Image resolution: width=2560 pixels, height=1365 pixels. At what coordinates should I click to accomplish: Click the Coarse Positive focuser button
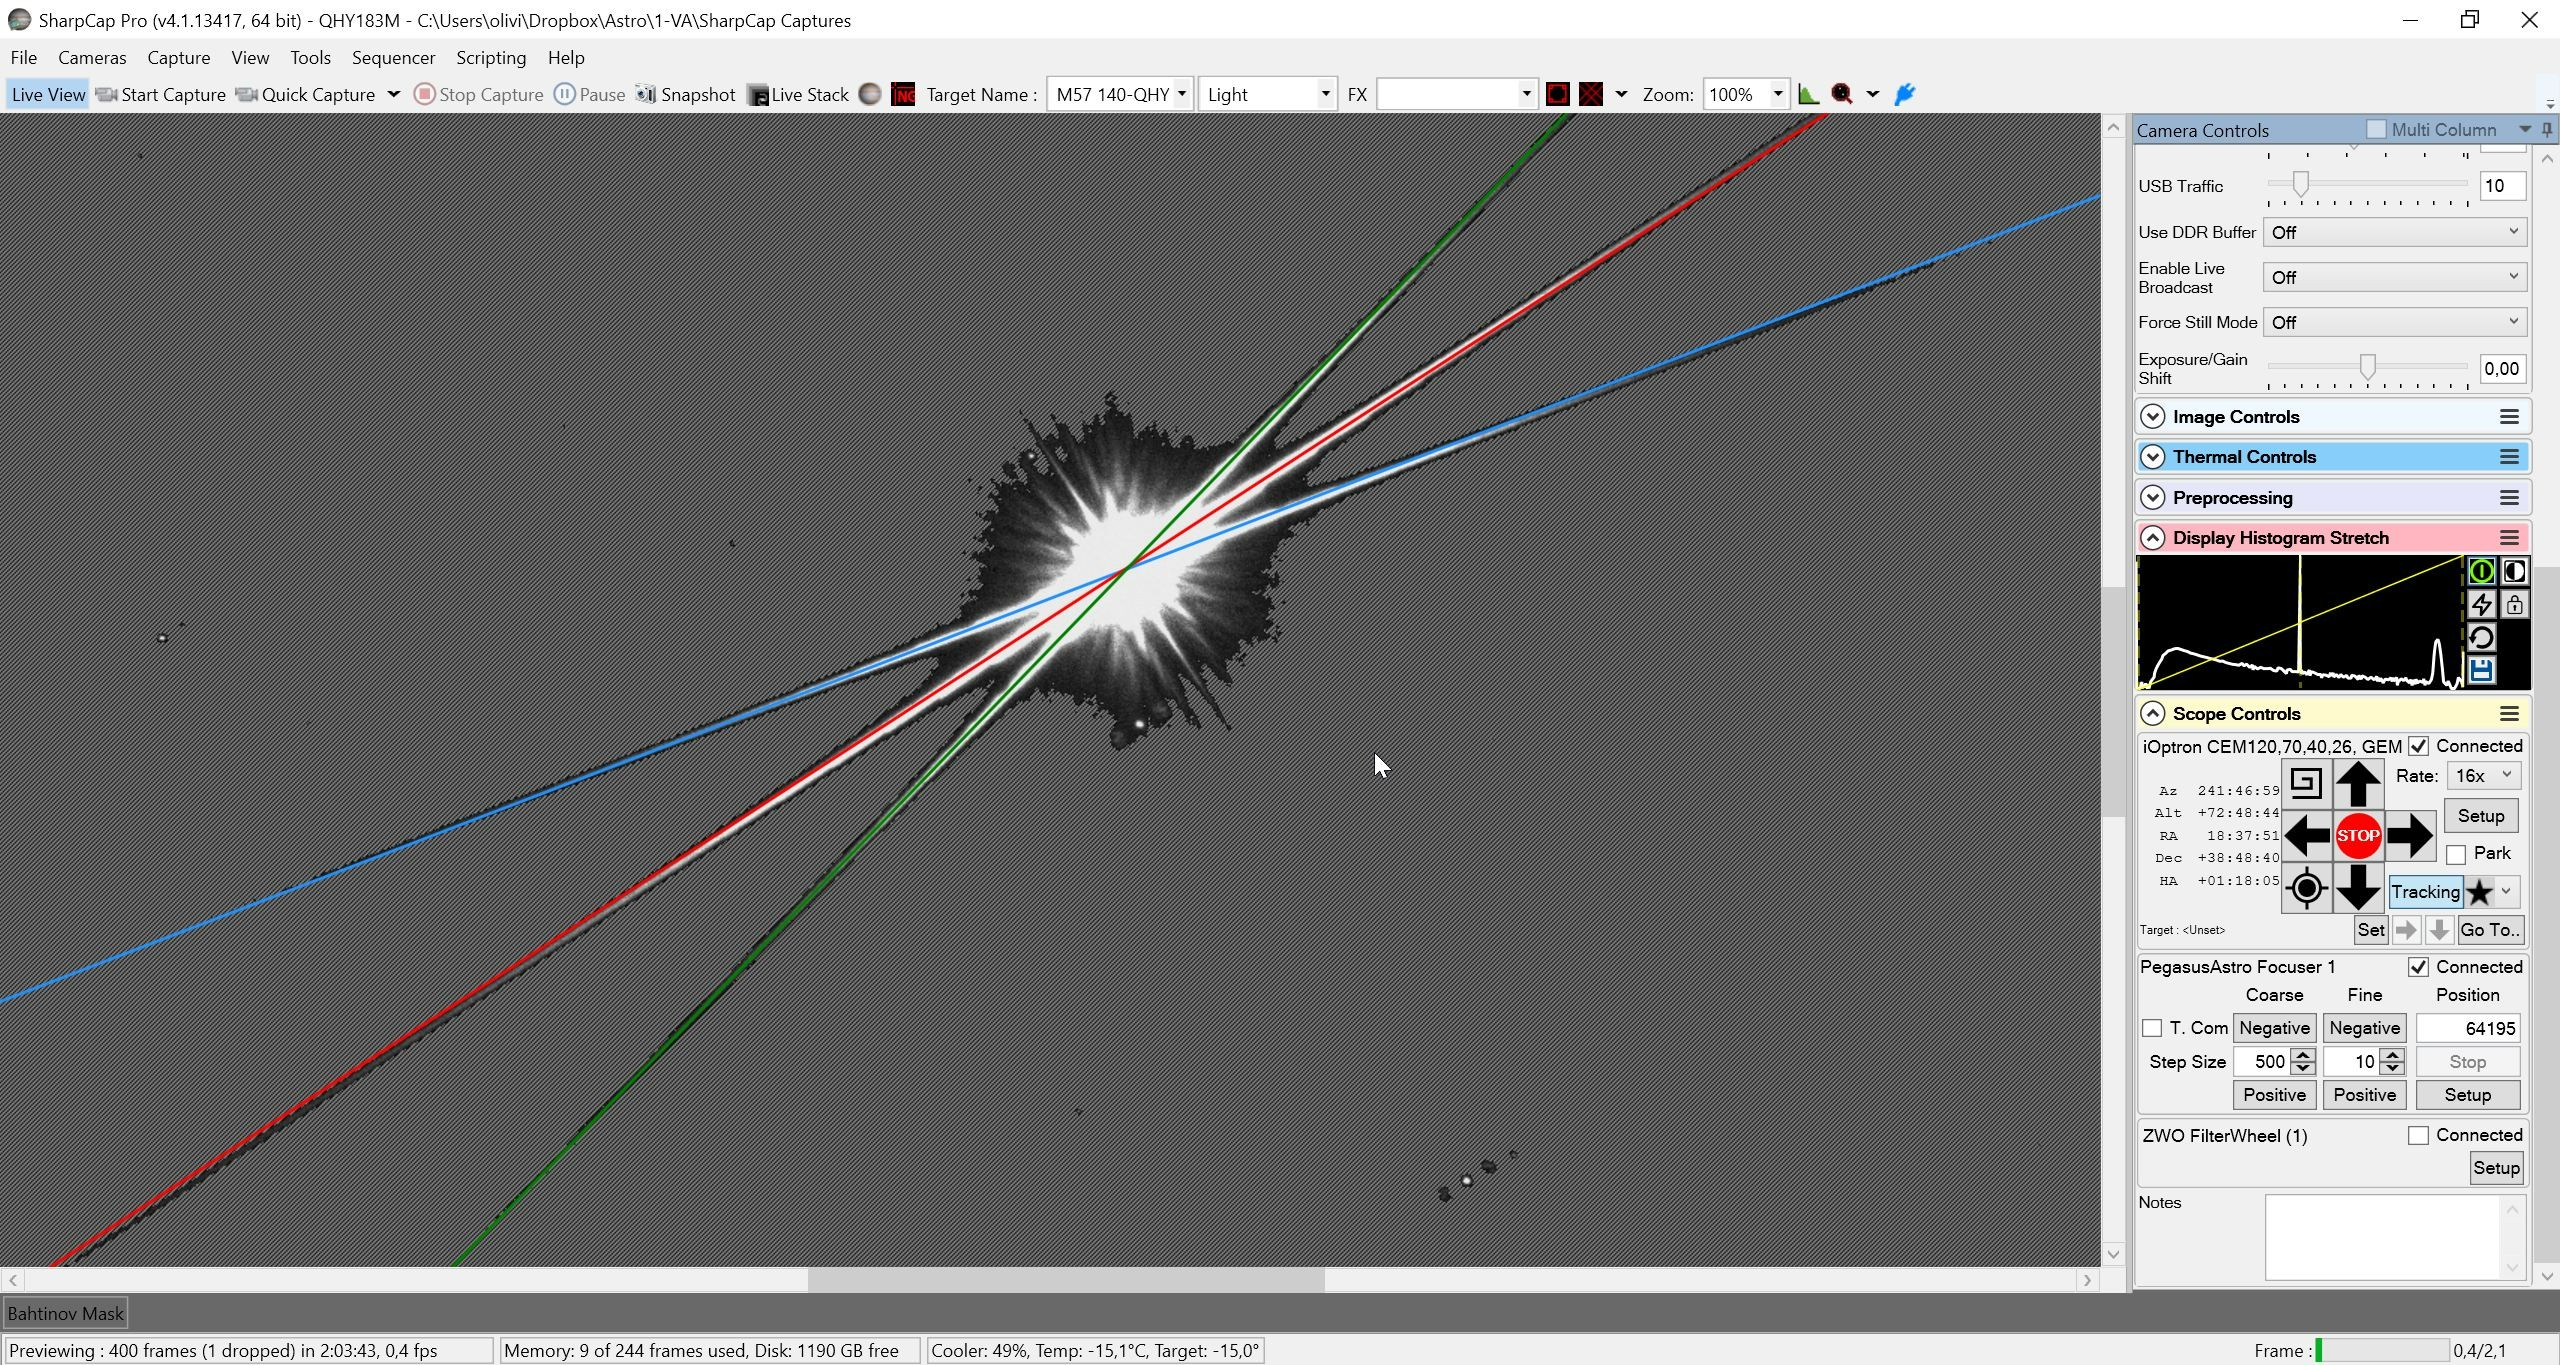[2274, 1095]
